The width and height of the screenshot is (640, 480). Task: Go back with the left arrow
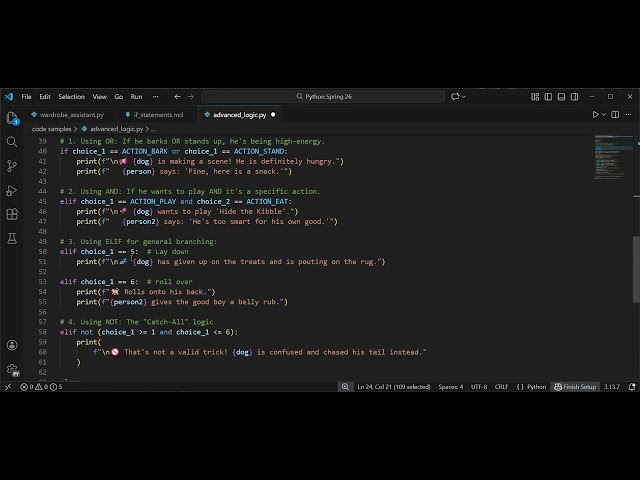(177, 97)
